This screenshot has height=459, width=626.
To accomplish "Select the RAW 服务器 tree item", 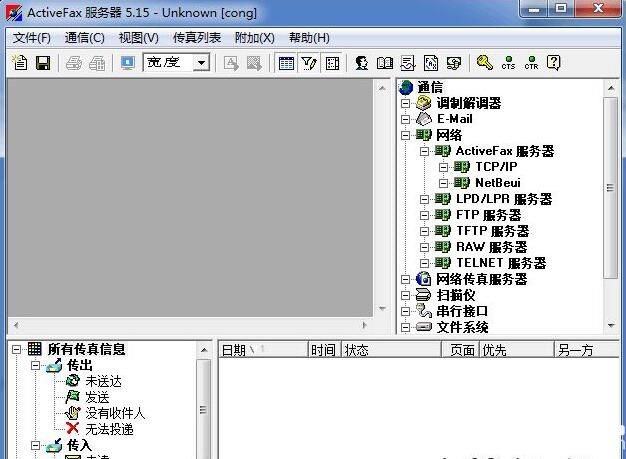I will click(491, 247).
